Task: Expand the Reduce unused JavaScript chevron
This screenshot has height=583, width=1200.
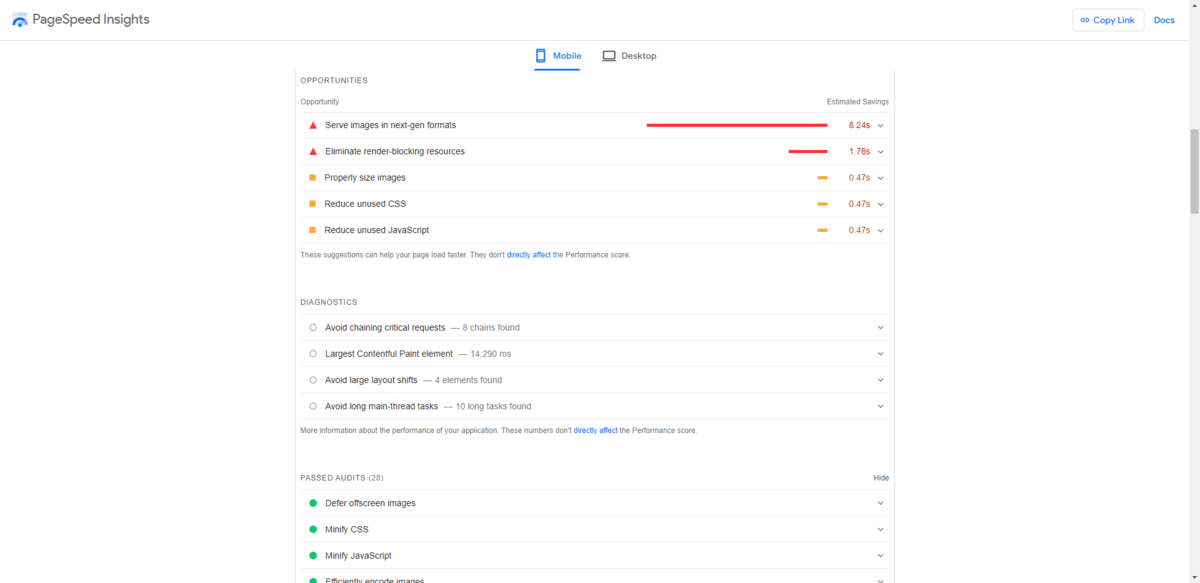Action: coord(881,230)
